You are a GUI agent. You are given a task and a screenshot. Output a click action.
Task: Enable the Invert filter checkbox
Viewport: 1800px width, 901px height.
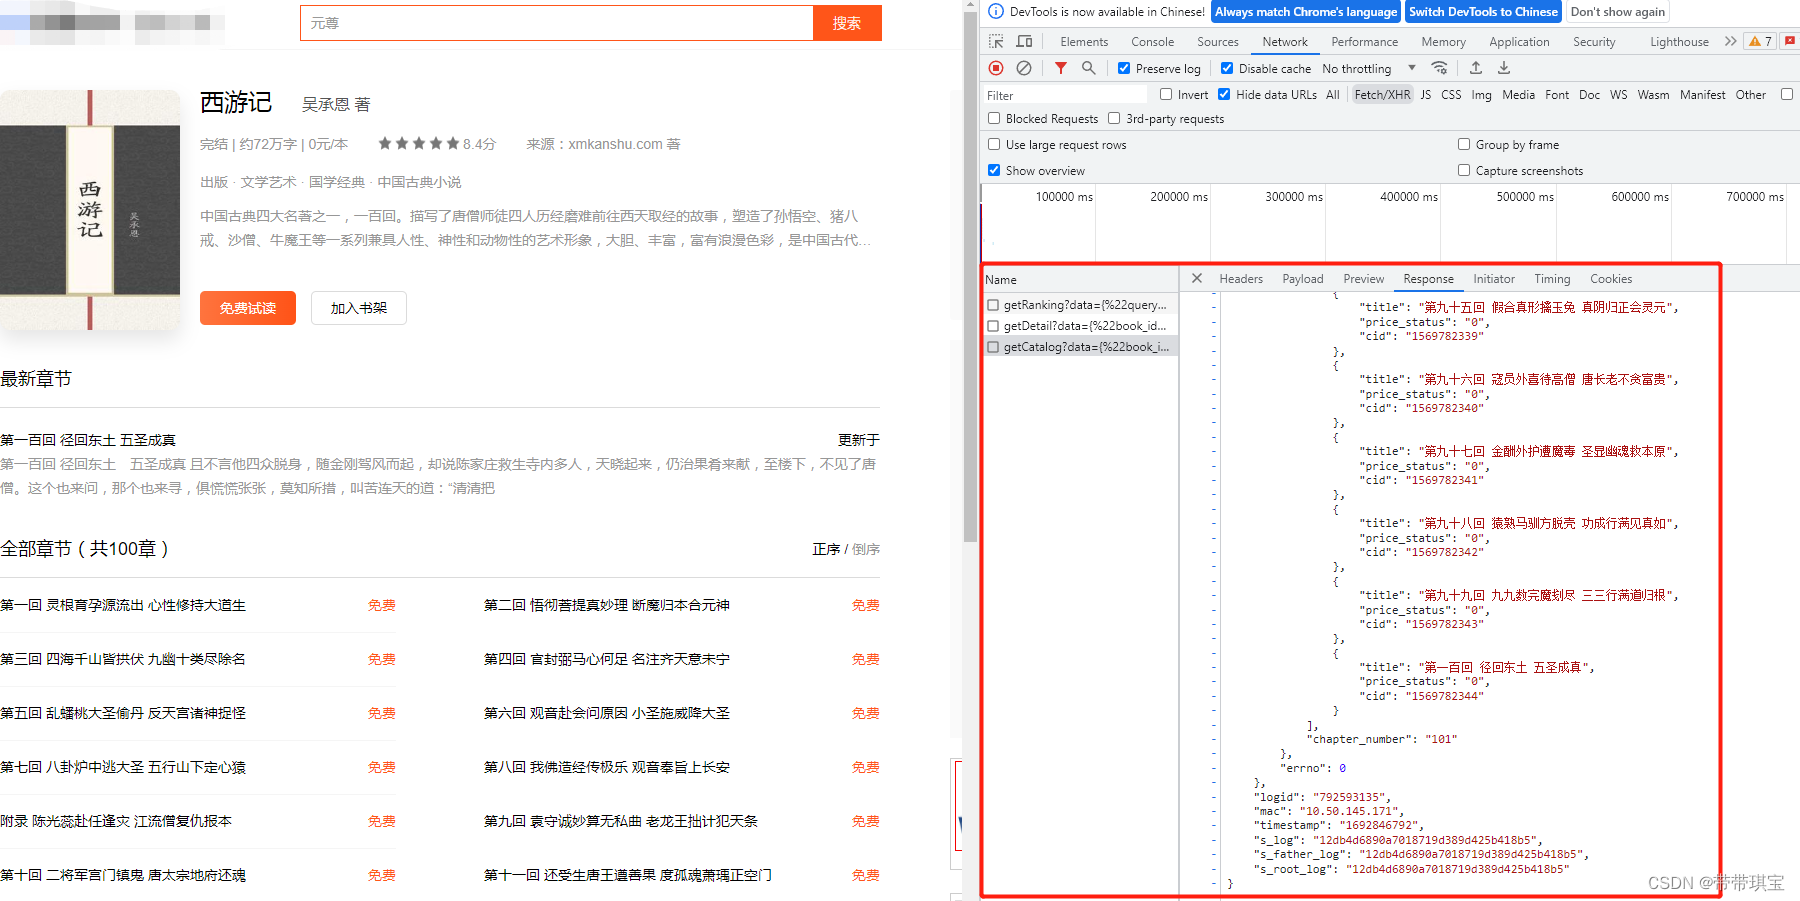pyautogui.click(x=1166, y=94)
